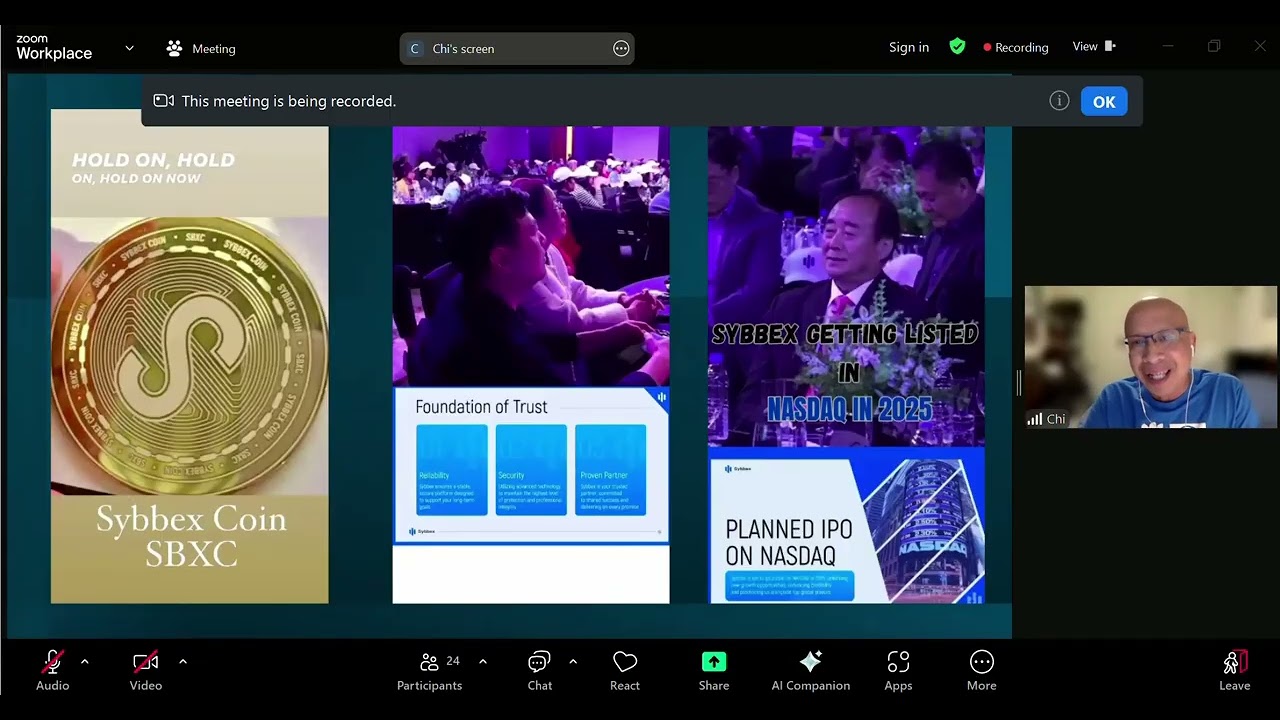Expand the Zoom Workplace dropdown arrow
The image size is (1280, 720).
pos(129,47)
